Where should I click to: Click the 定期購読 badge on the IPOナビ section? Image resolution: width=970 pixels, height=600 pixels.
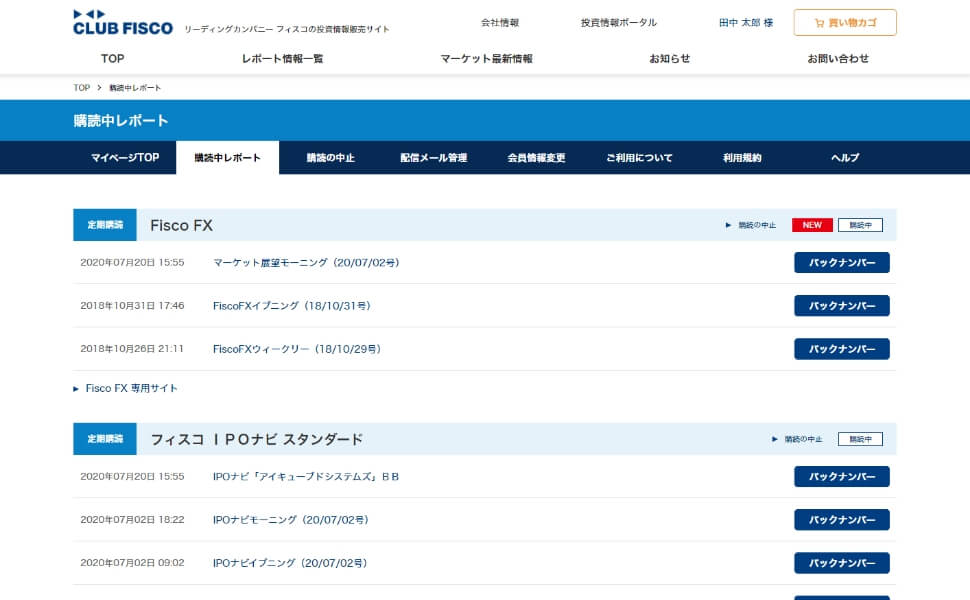tap(104, 438)
